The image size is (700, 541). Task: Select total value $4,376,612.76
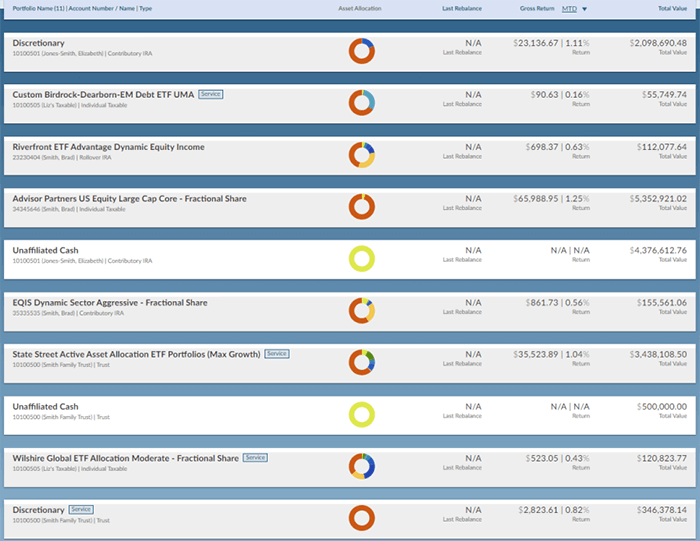pos(658,250)
